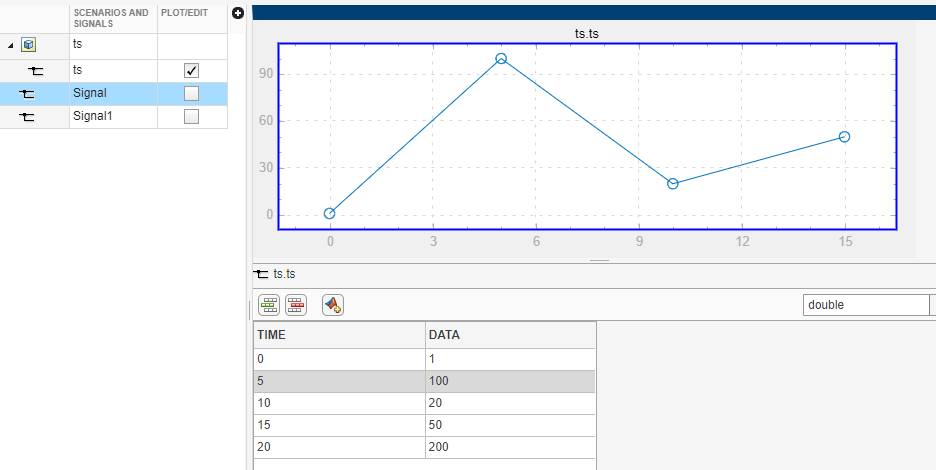This screenshot has height=470, width=936.
Task: Click the ts.ts label above the table toolbar
Action: 284,274
